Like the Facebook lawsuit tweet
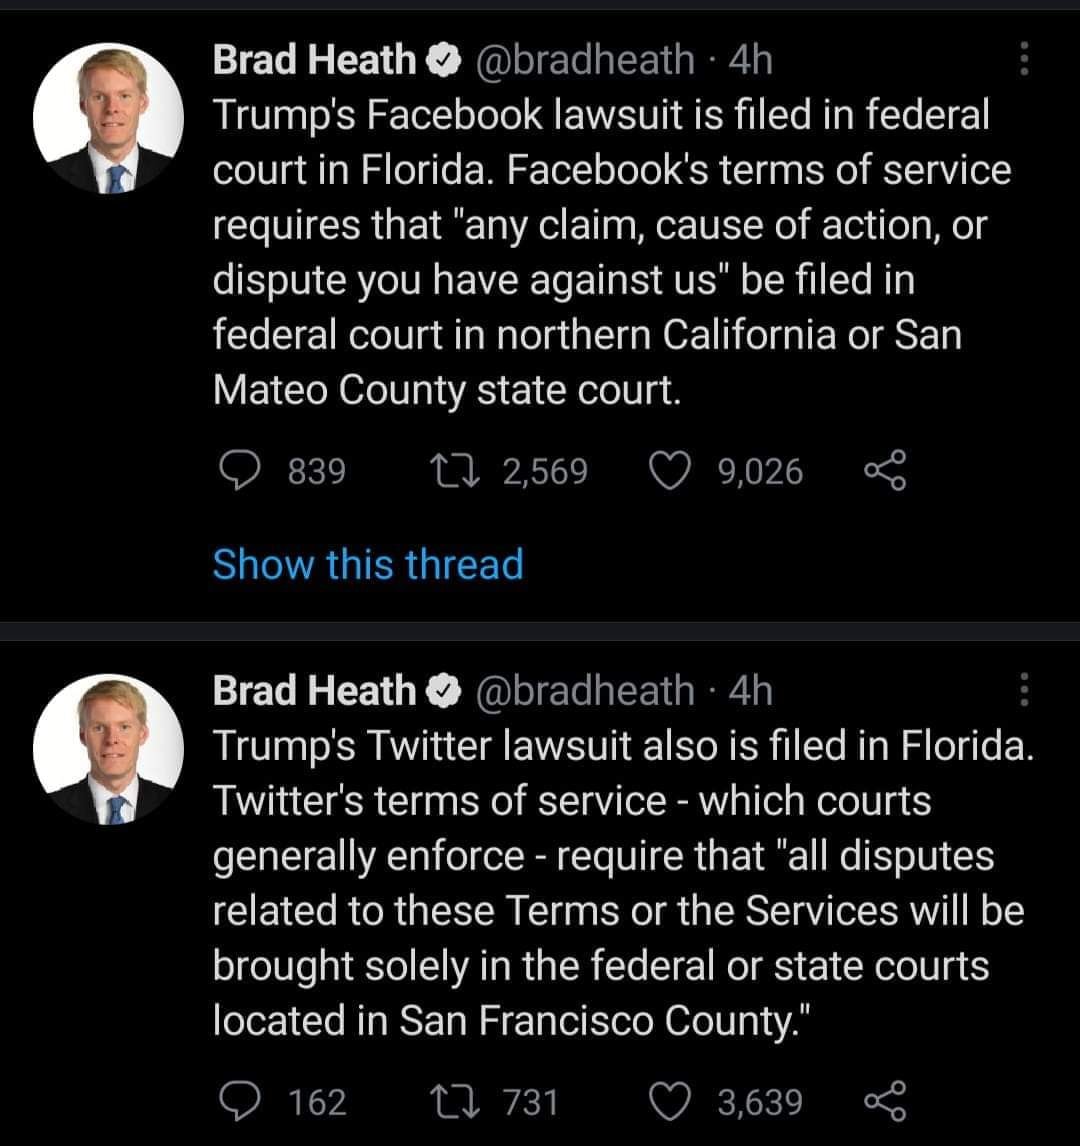The height and width of the screenshot is (1146, 1080). click(670, 471)
